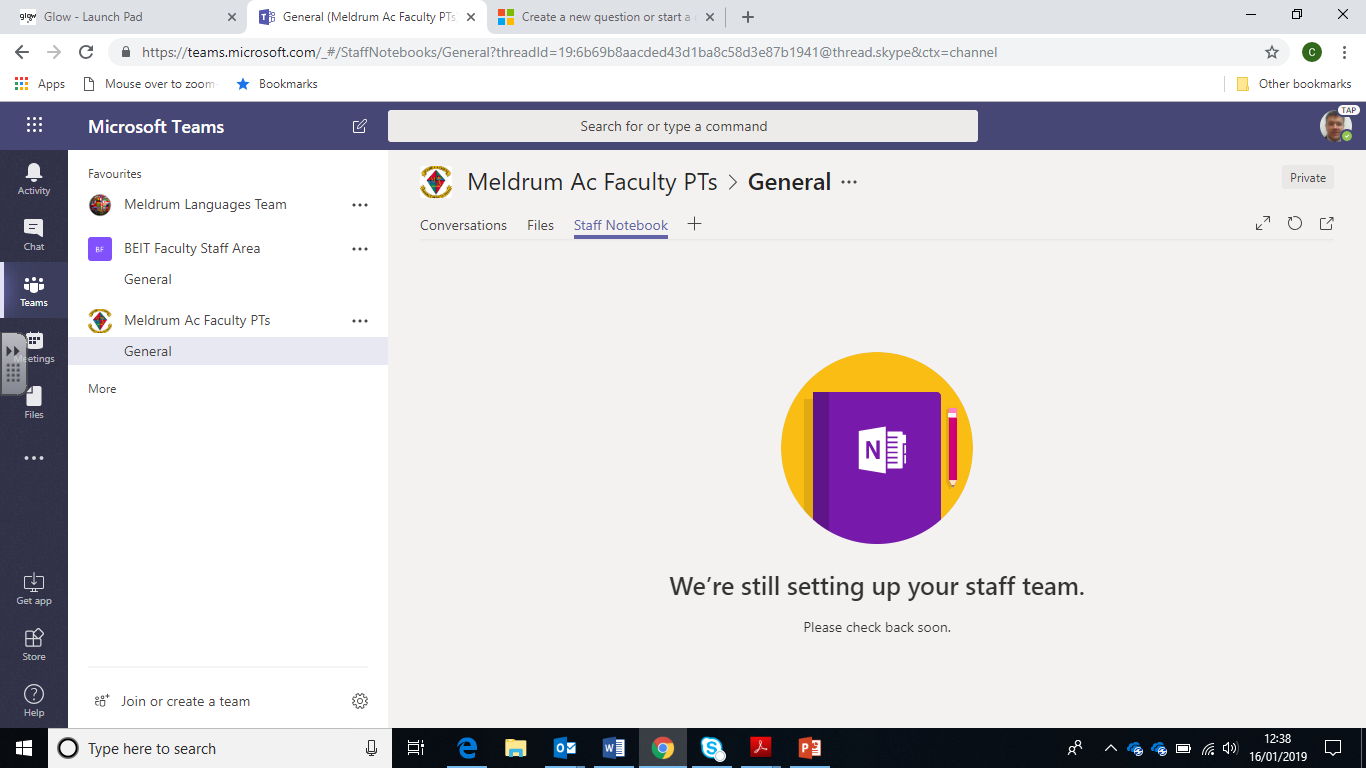Screen dimensions: 1366x768
Task: Show more apps ellipsis in left rail
Action: (34, 458)
